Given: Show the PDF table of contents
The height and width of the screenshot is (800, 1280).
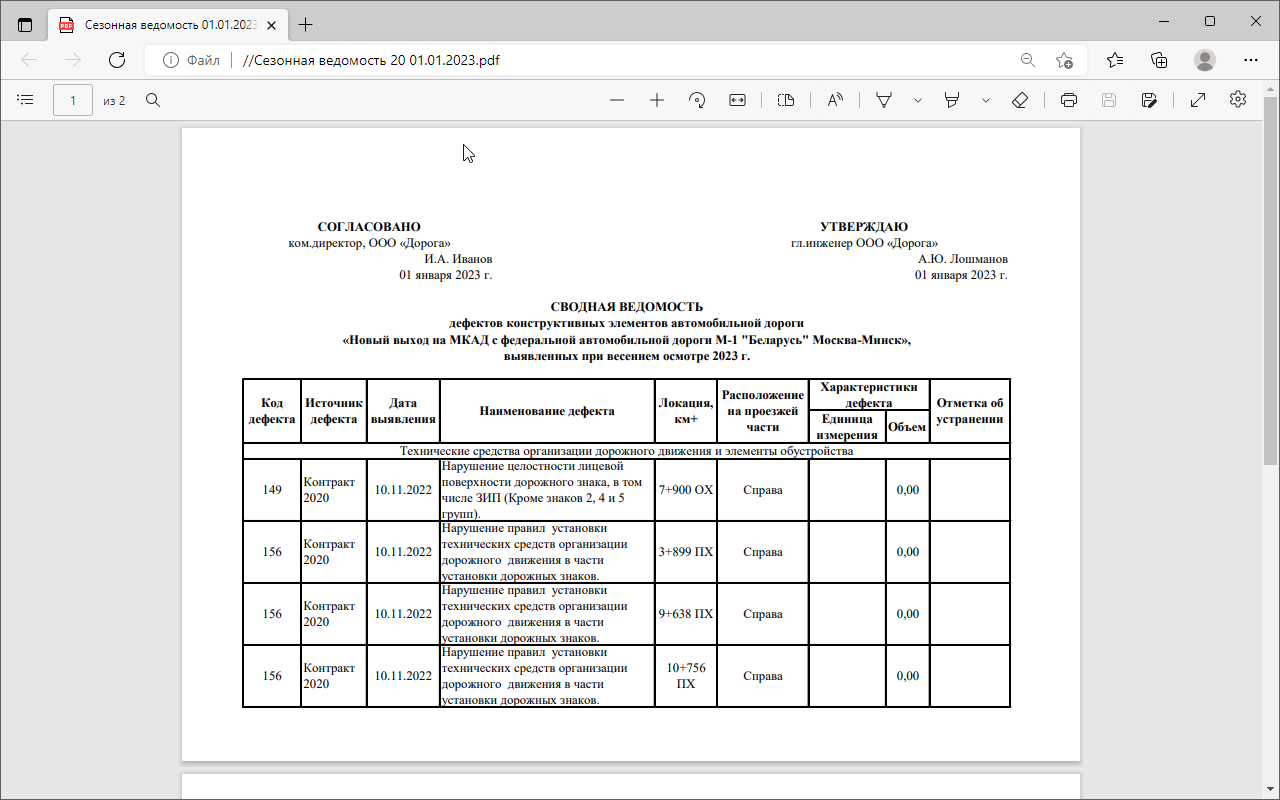Looking at the screenshot, I should 26,100.
